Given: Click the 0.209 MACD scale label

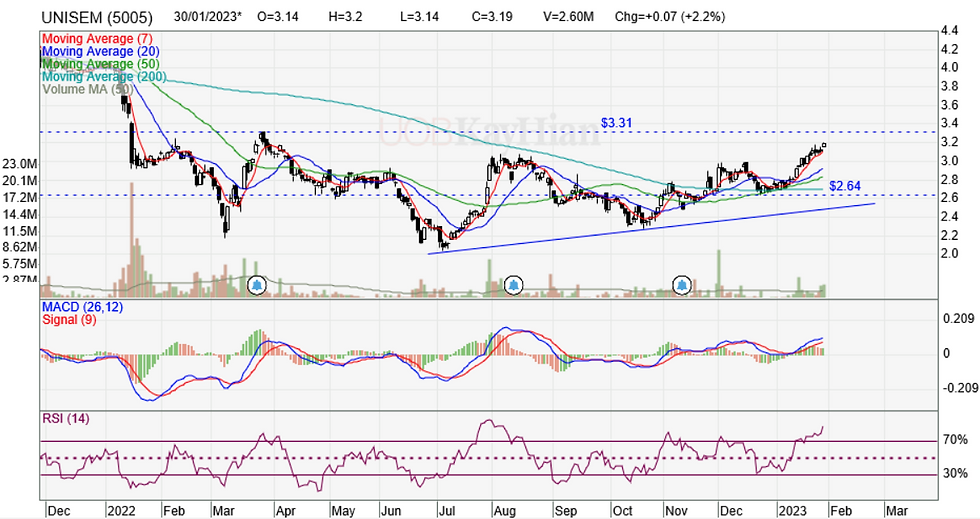Looking at the screenshot, I should click(958, 319).
